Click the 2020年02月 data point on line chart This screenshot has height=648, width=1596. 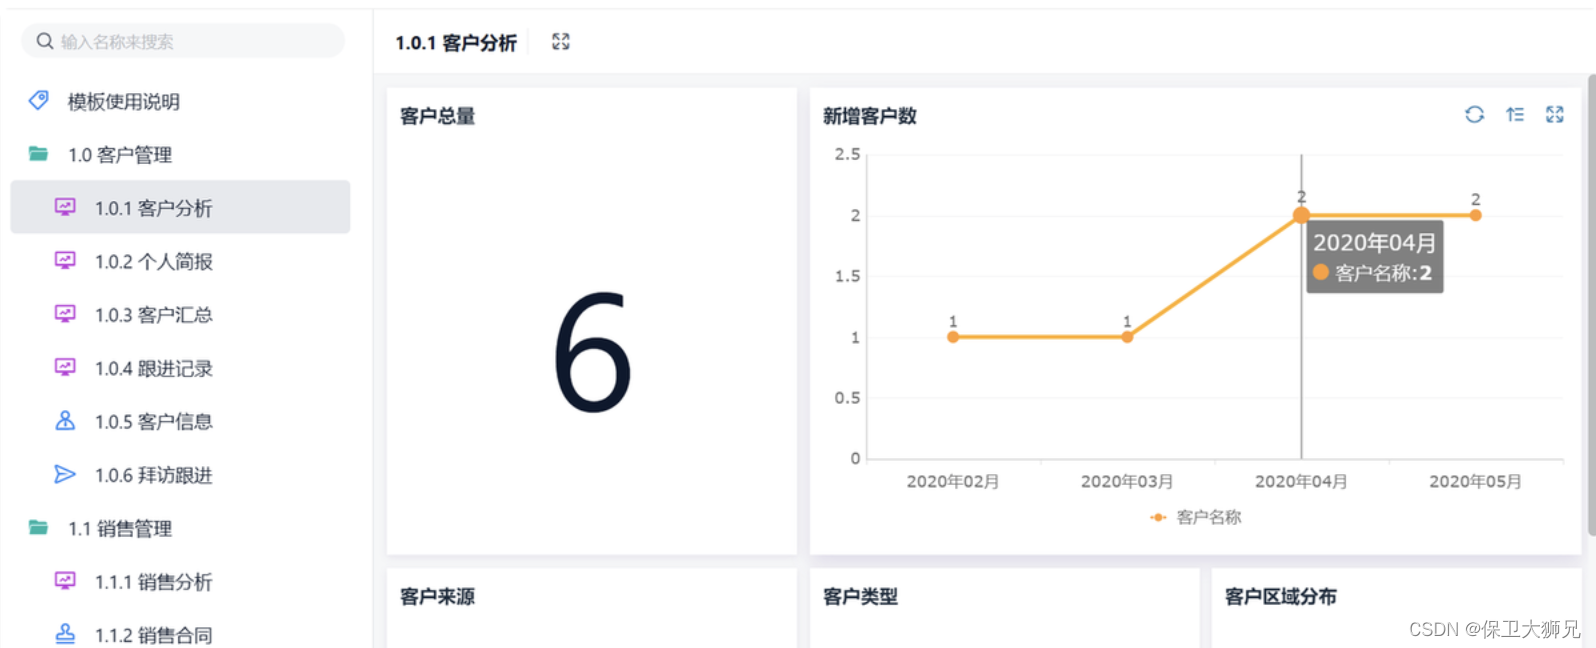tap(953, 337)
